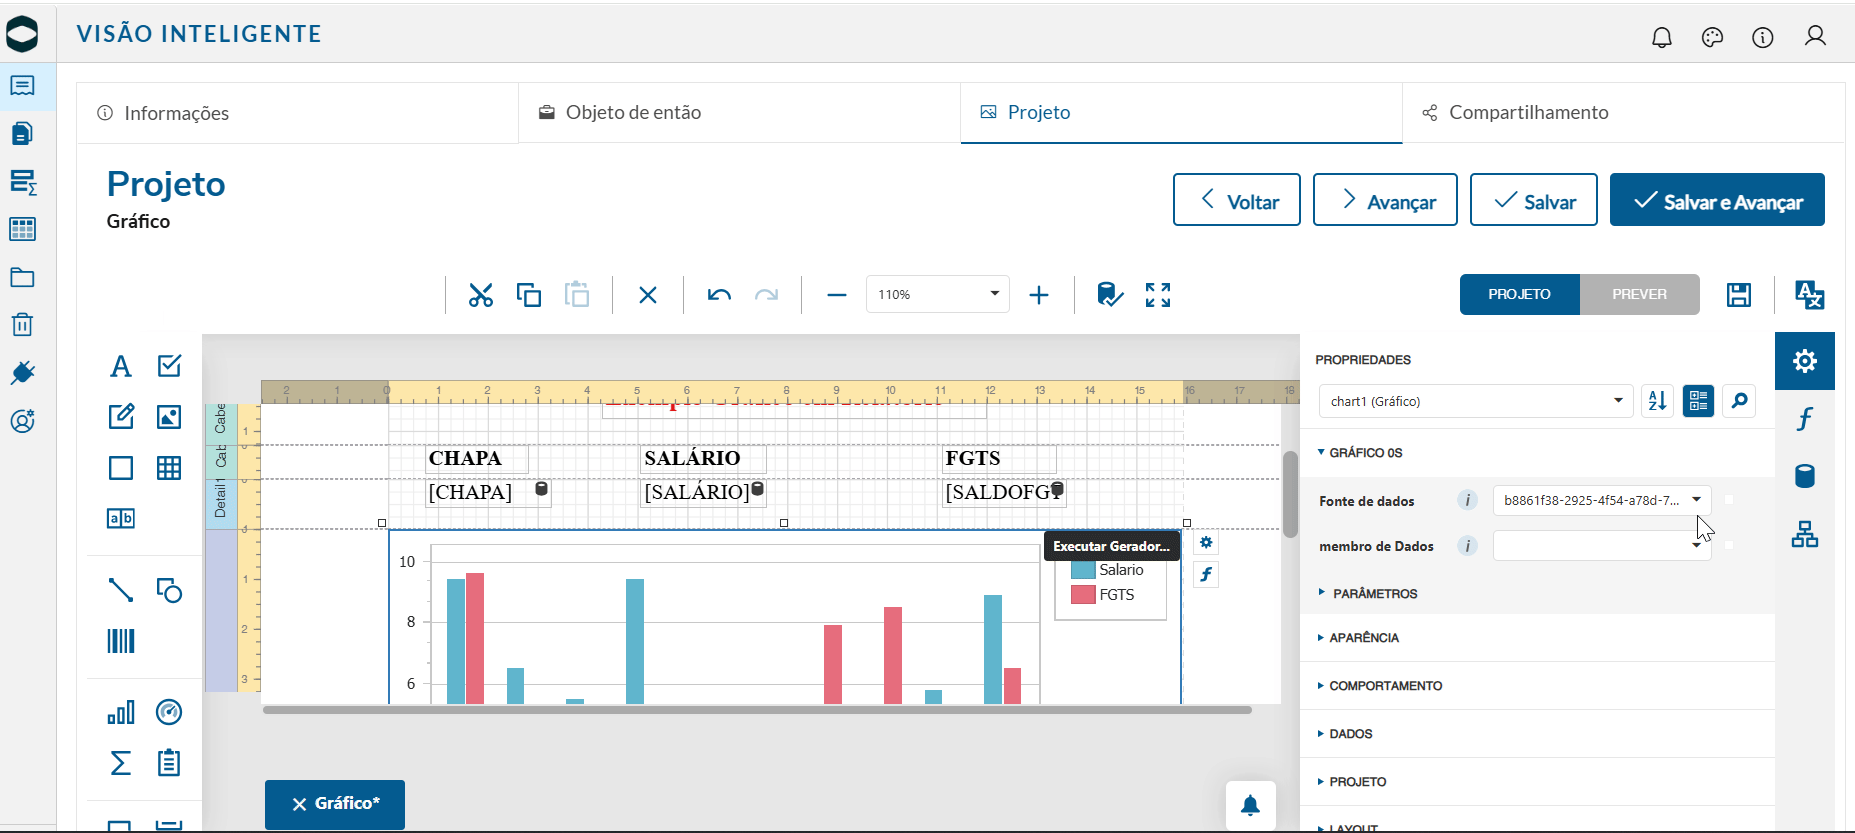Go to the Compartilhamento tab
1855x833 pixels.
pyautogui.click(x=1623, y=113)
